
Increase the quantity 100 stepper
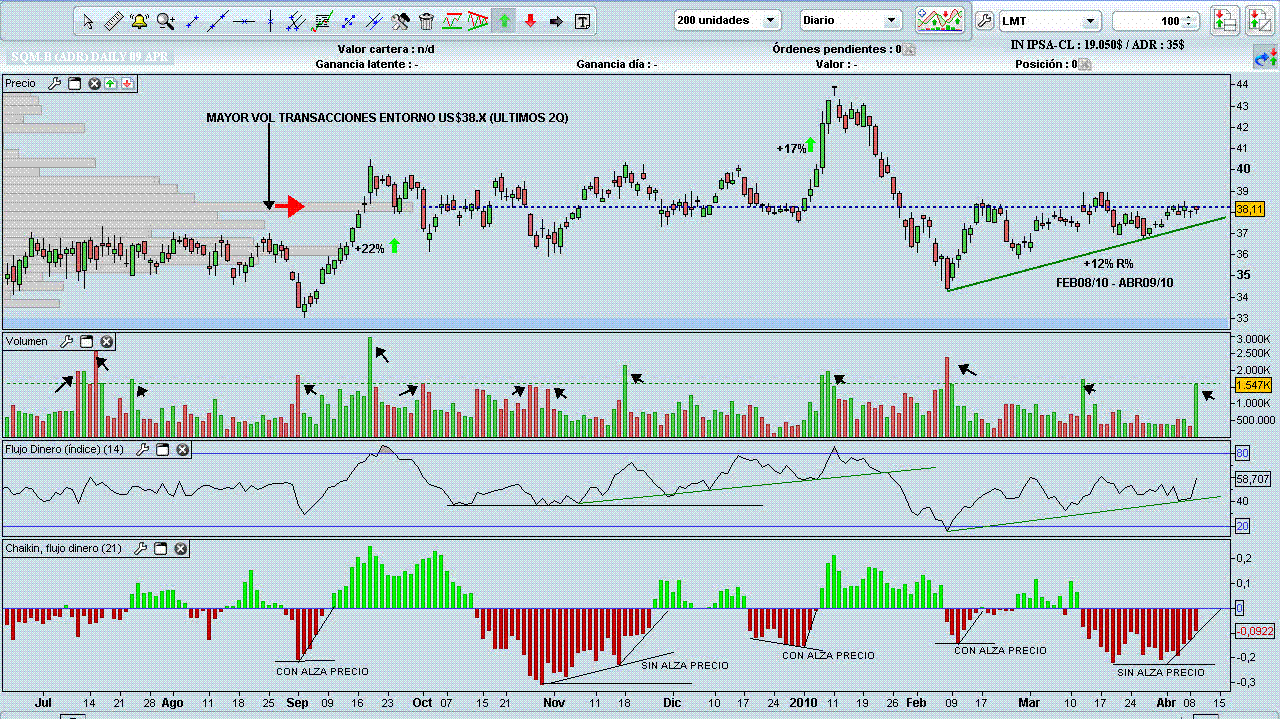pos(1189,16)
